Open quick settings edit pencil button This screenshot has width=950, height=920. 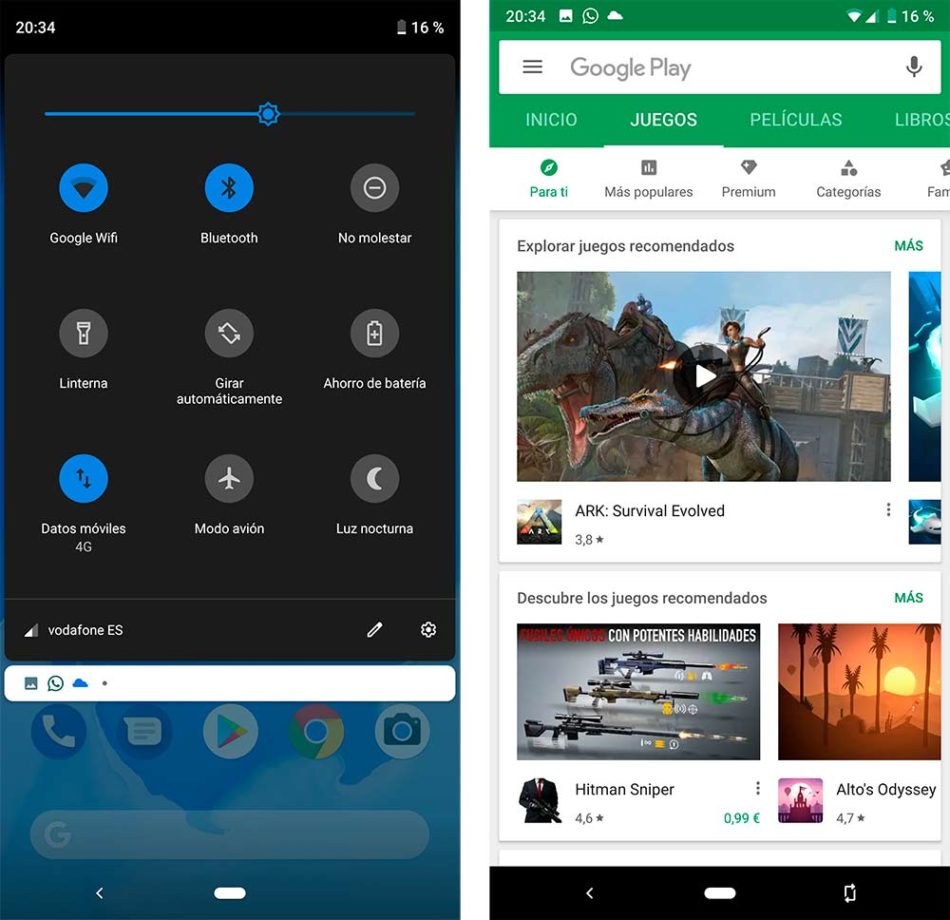click(x=375, y=629)
